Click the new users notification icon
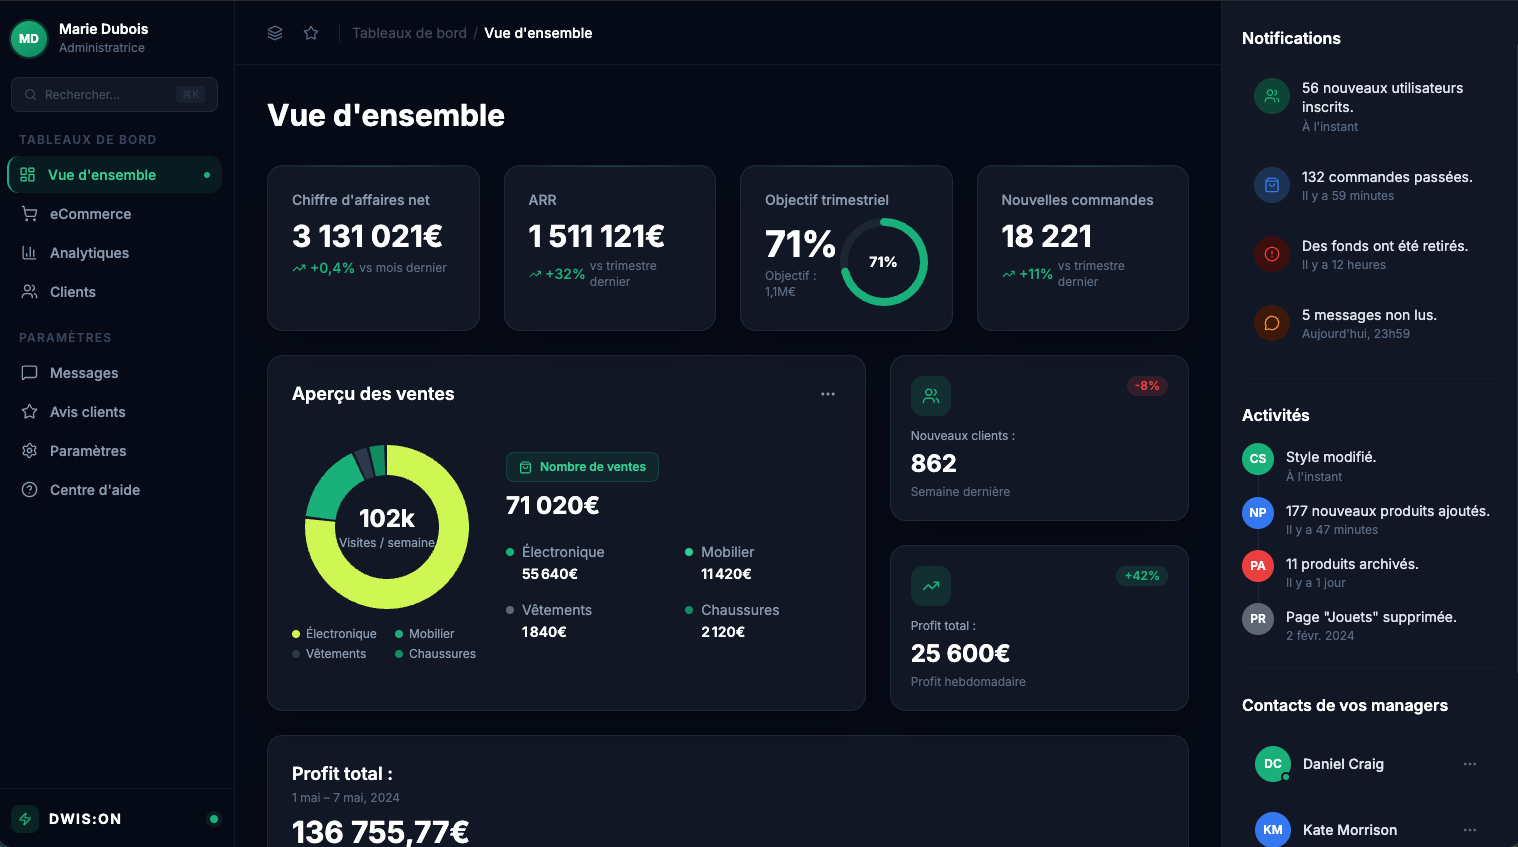The image size is (1518, 847). [1271, 96]
